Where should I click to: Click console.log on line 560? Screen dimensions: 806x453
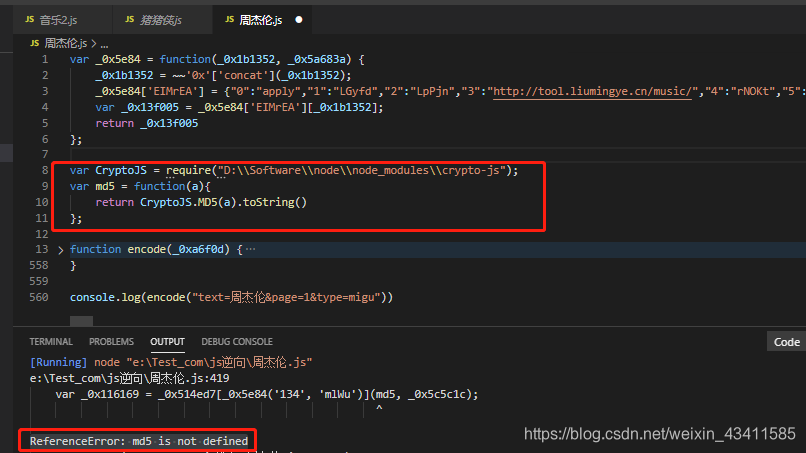pos(105,297)
